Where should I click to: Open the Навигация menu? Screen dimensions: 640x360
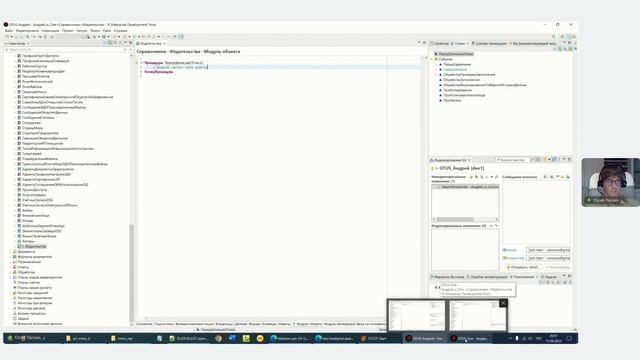(50, 31)
